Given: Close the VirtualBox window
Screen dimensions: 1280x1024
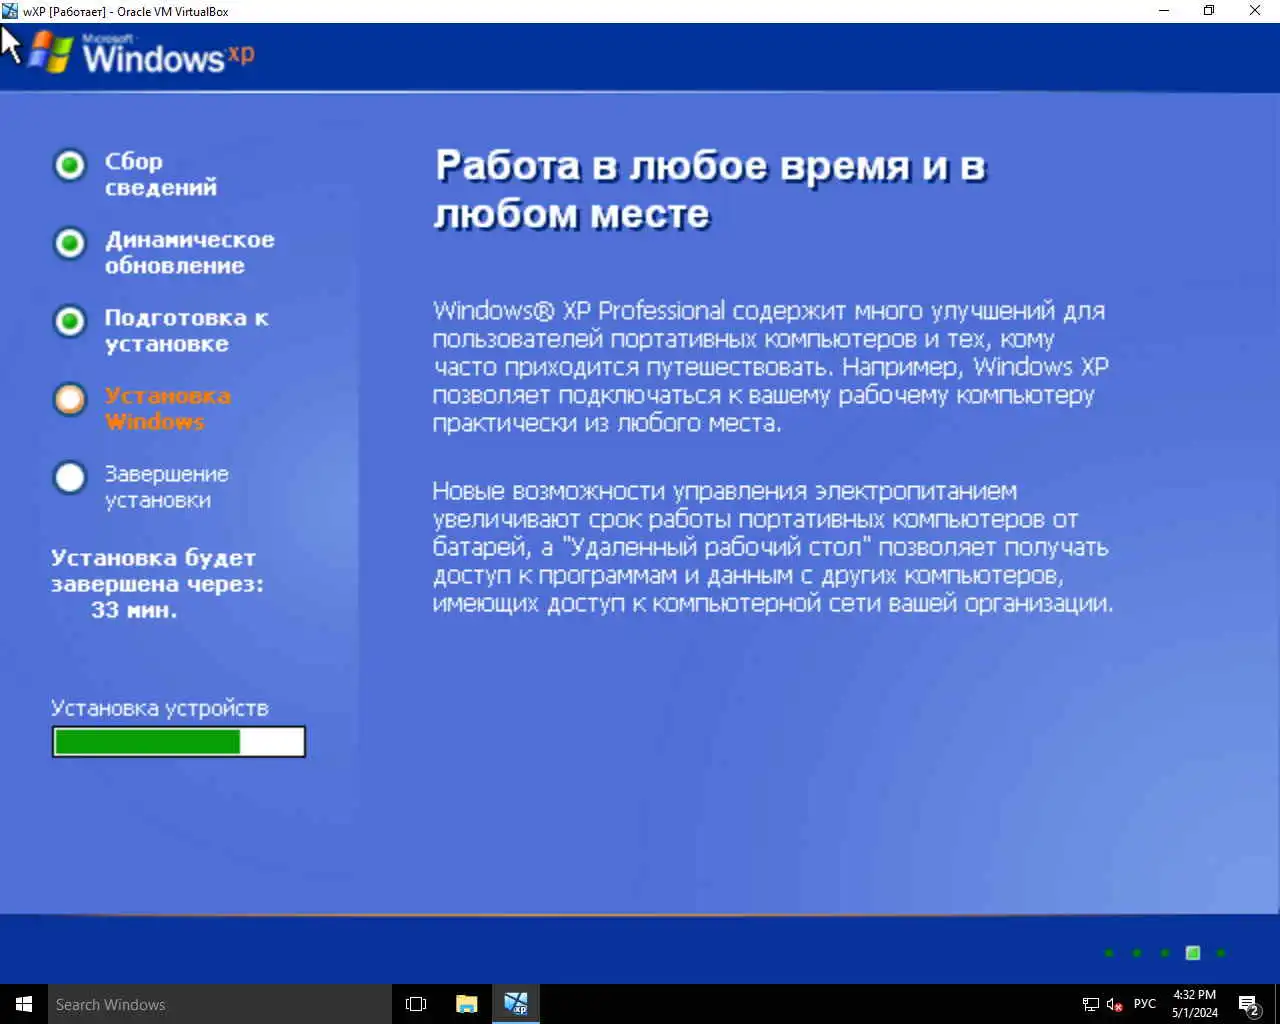Looking at the screenshot, I should pos(1255,11).
